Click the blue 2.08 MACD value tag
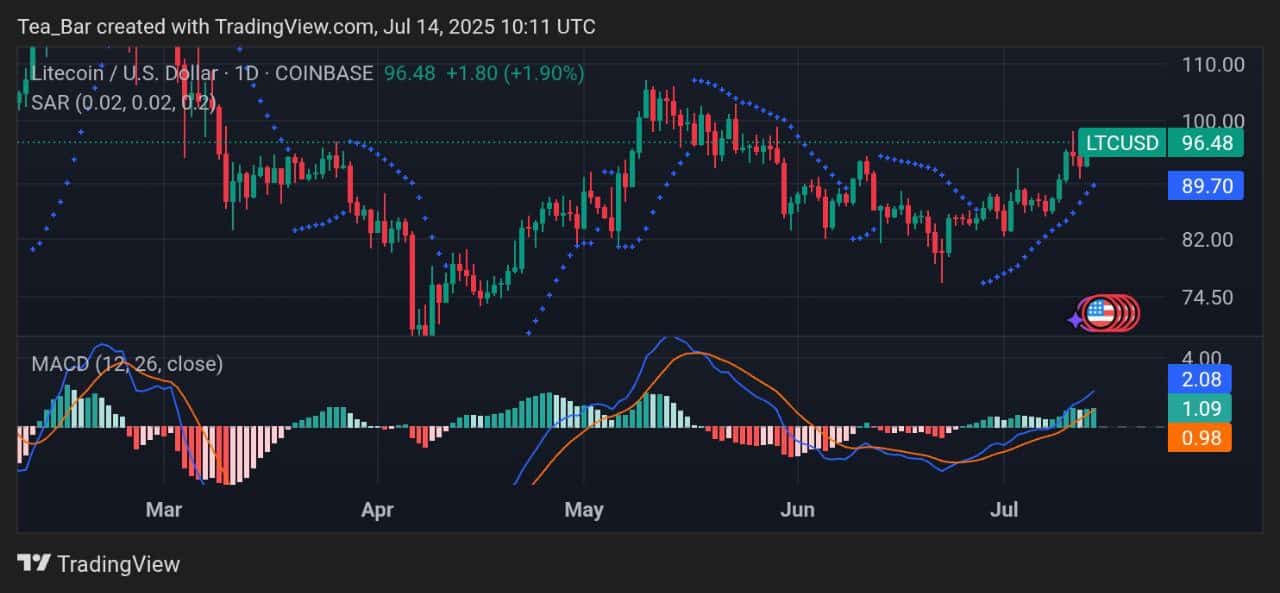The width and height of the screenshot is (1280, 593). coord(1201,378)
